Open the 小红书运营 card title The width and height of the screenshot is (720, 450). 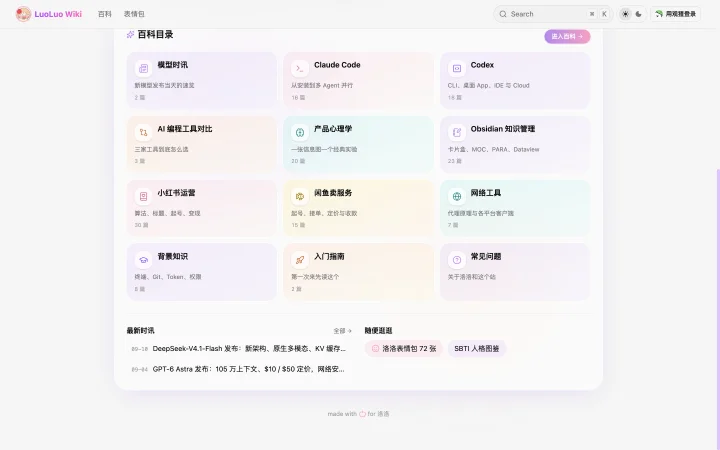pos(176,192)
